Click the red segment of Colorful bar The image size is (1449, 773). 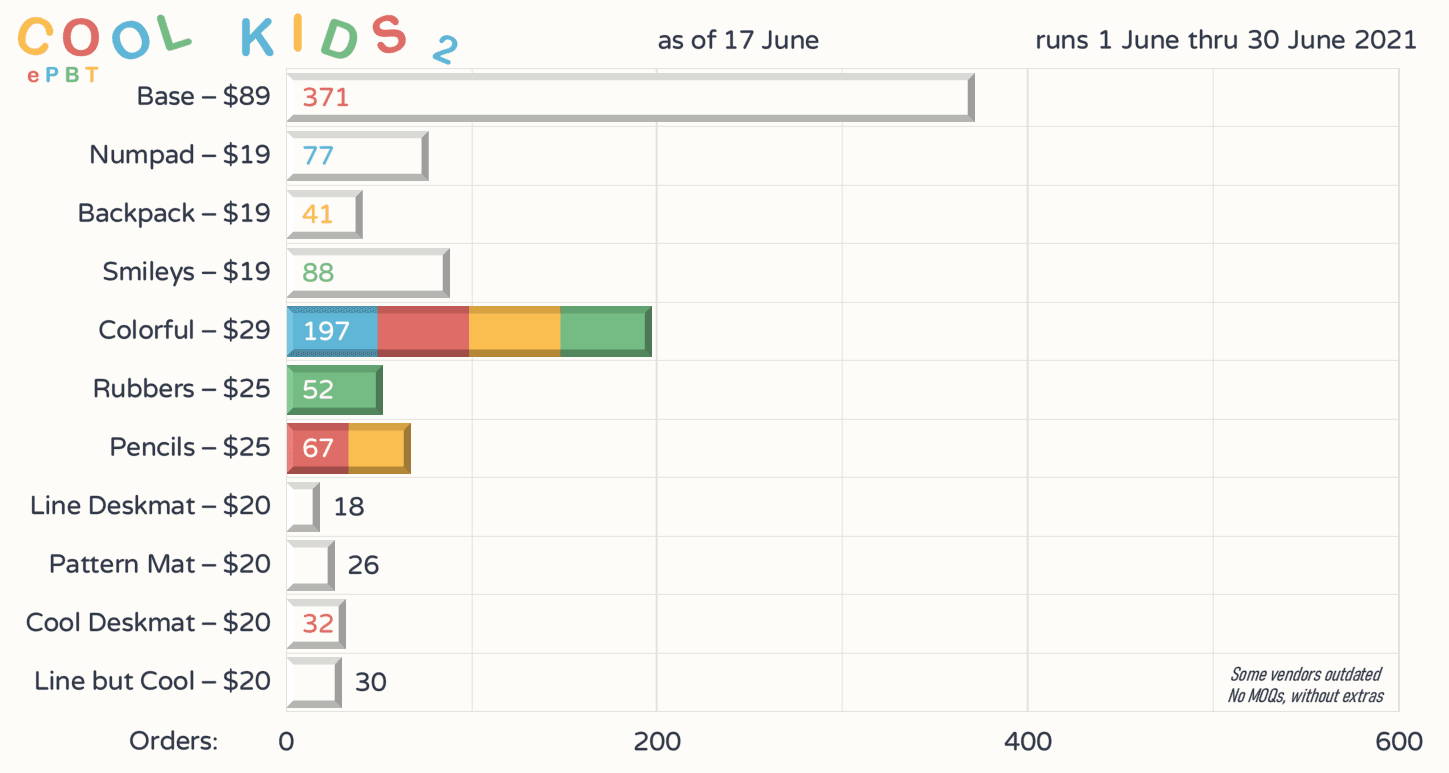tap(423, 331)
